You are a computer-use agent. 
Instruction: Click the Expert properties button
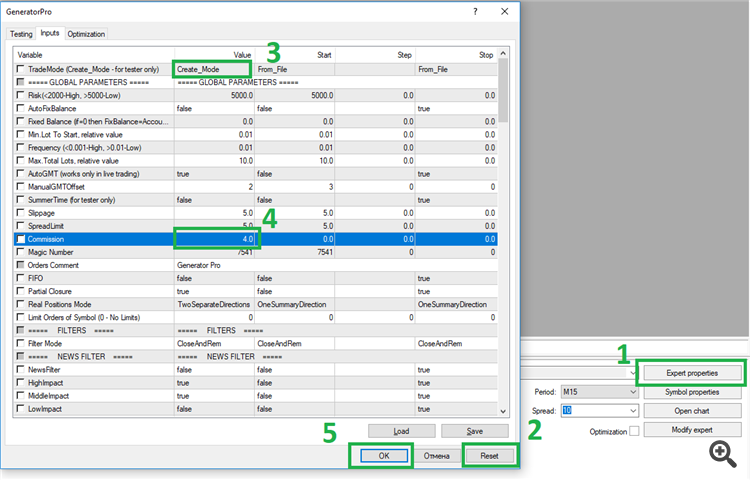point(692,373)
